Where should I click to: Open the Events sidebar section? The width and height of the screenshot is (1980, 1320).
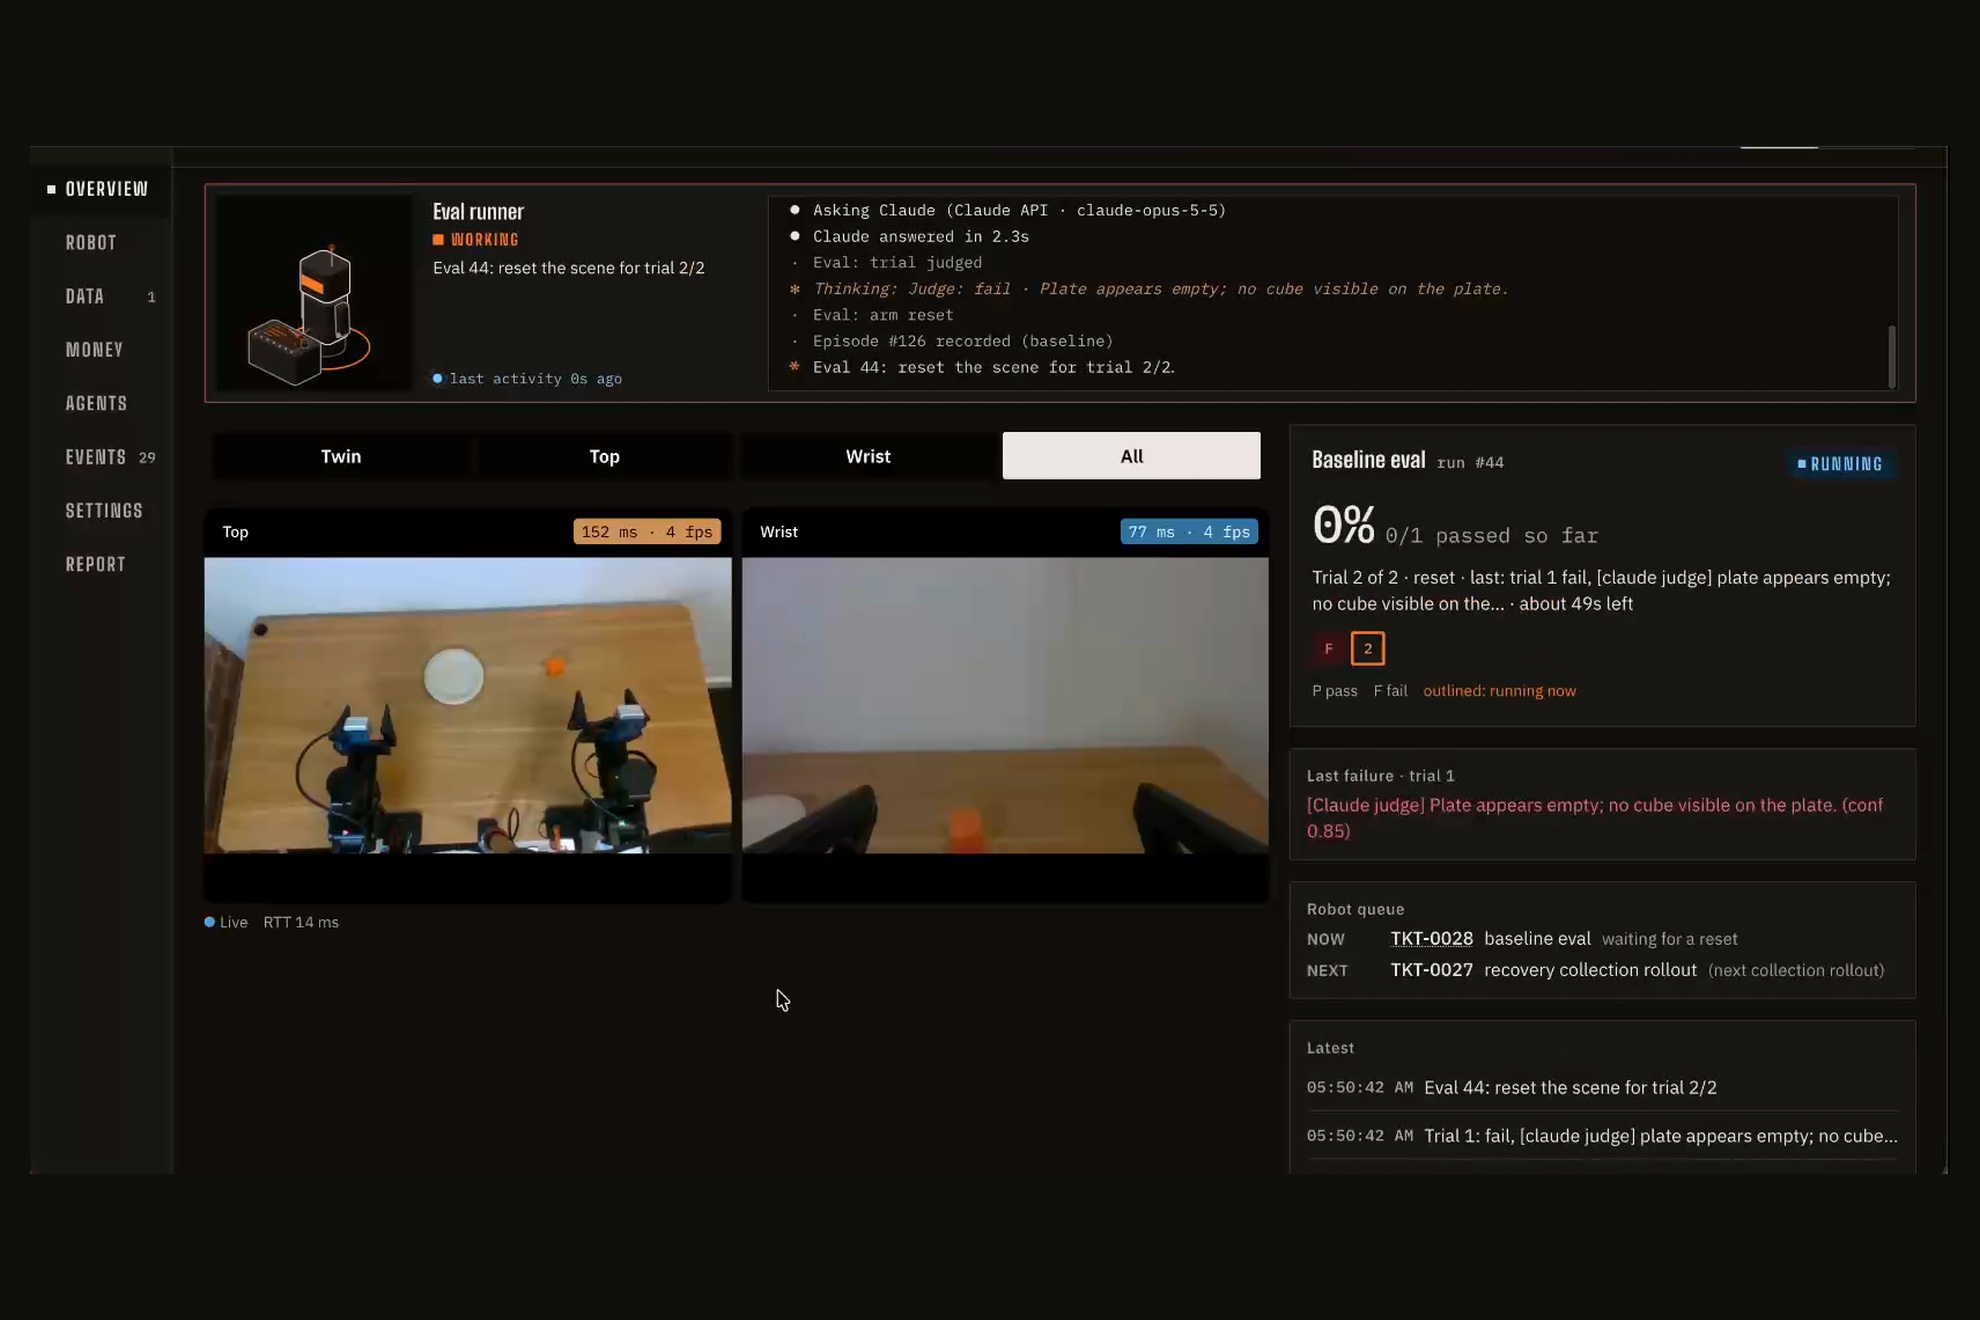click(x=96, y=457)
